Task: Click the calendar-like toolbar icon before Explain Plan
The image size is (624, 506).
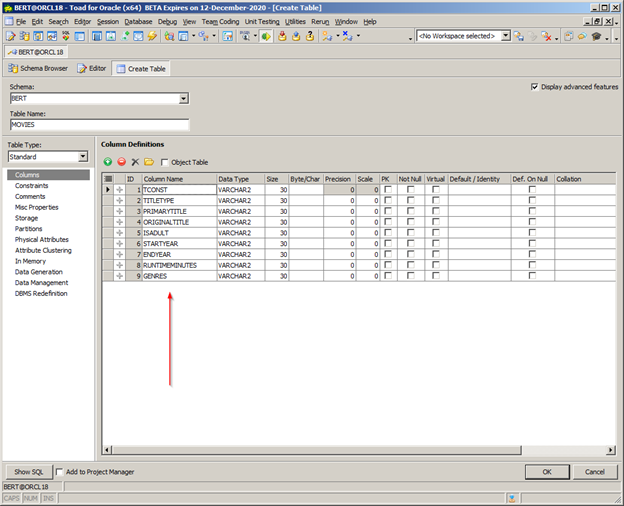Action: (x=227, y=36)
